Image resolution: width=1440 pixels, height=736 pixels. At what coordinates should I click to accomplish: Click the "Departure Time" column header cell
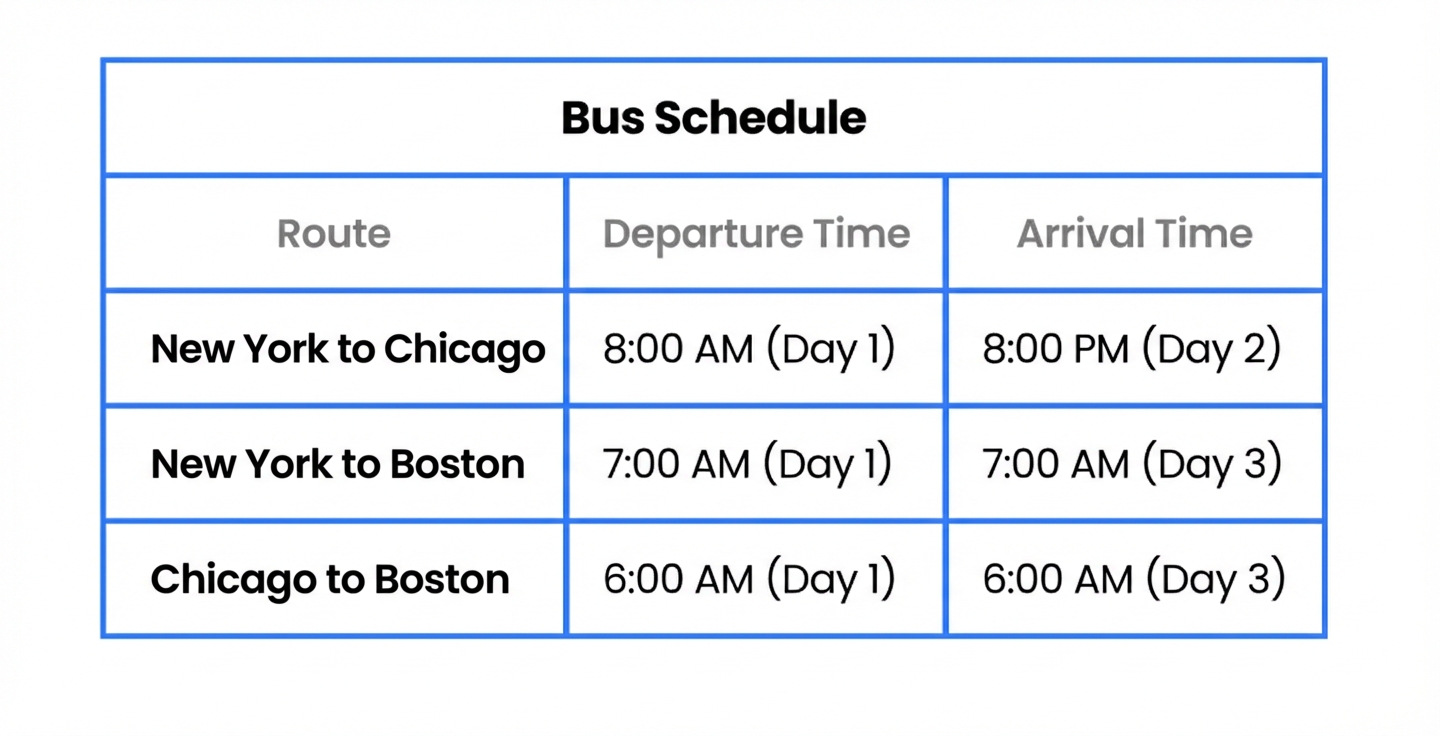tap(756, 234)
